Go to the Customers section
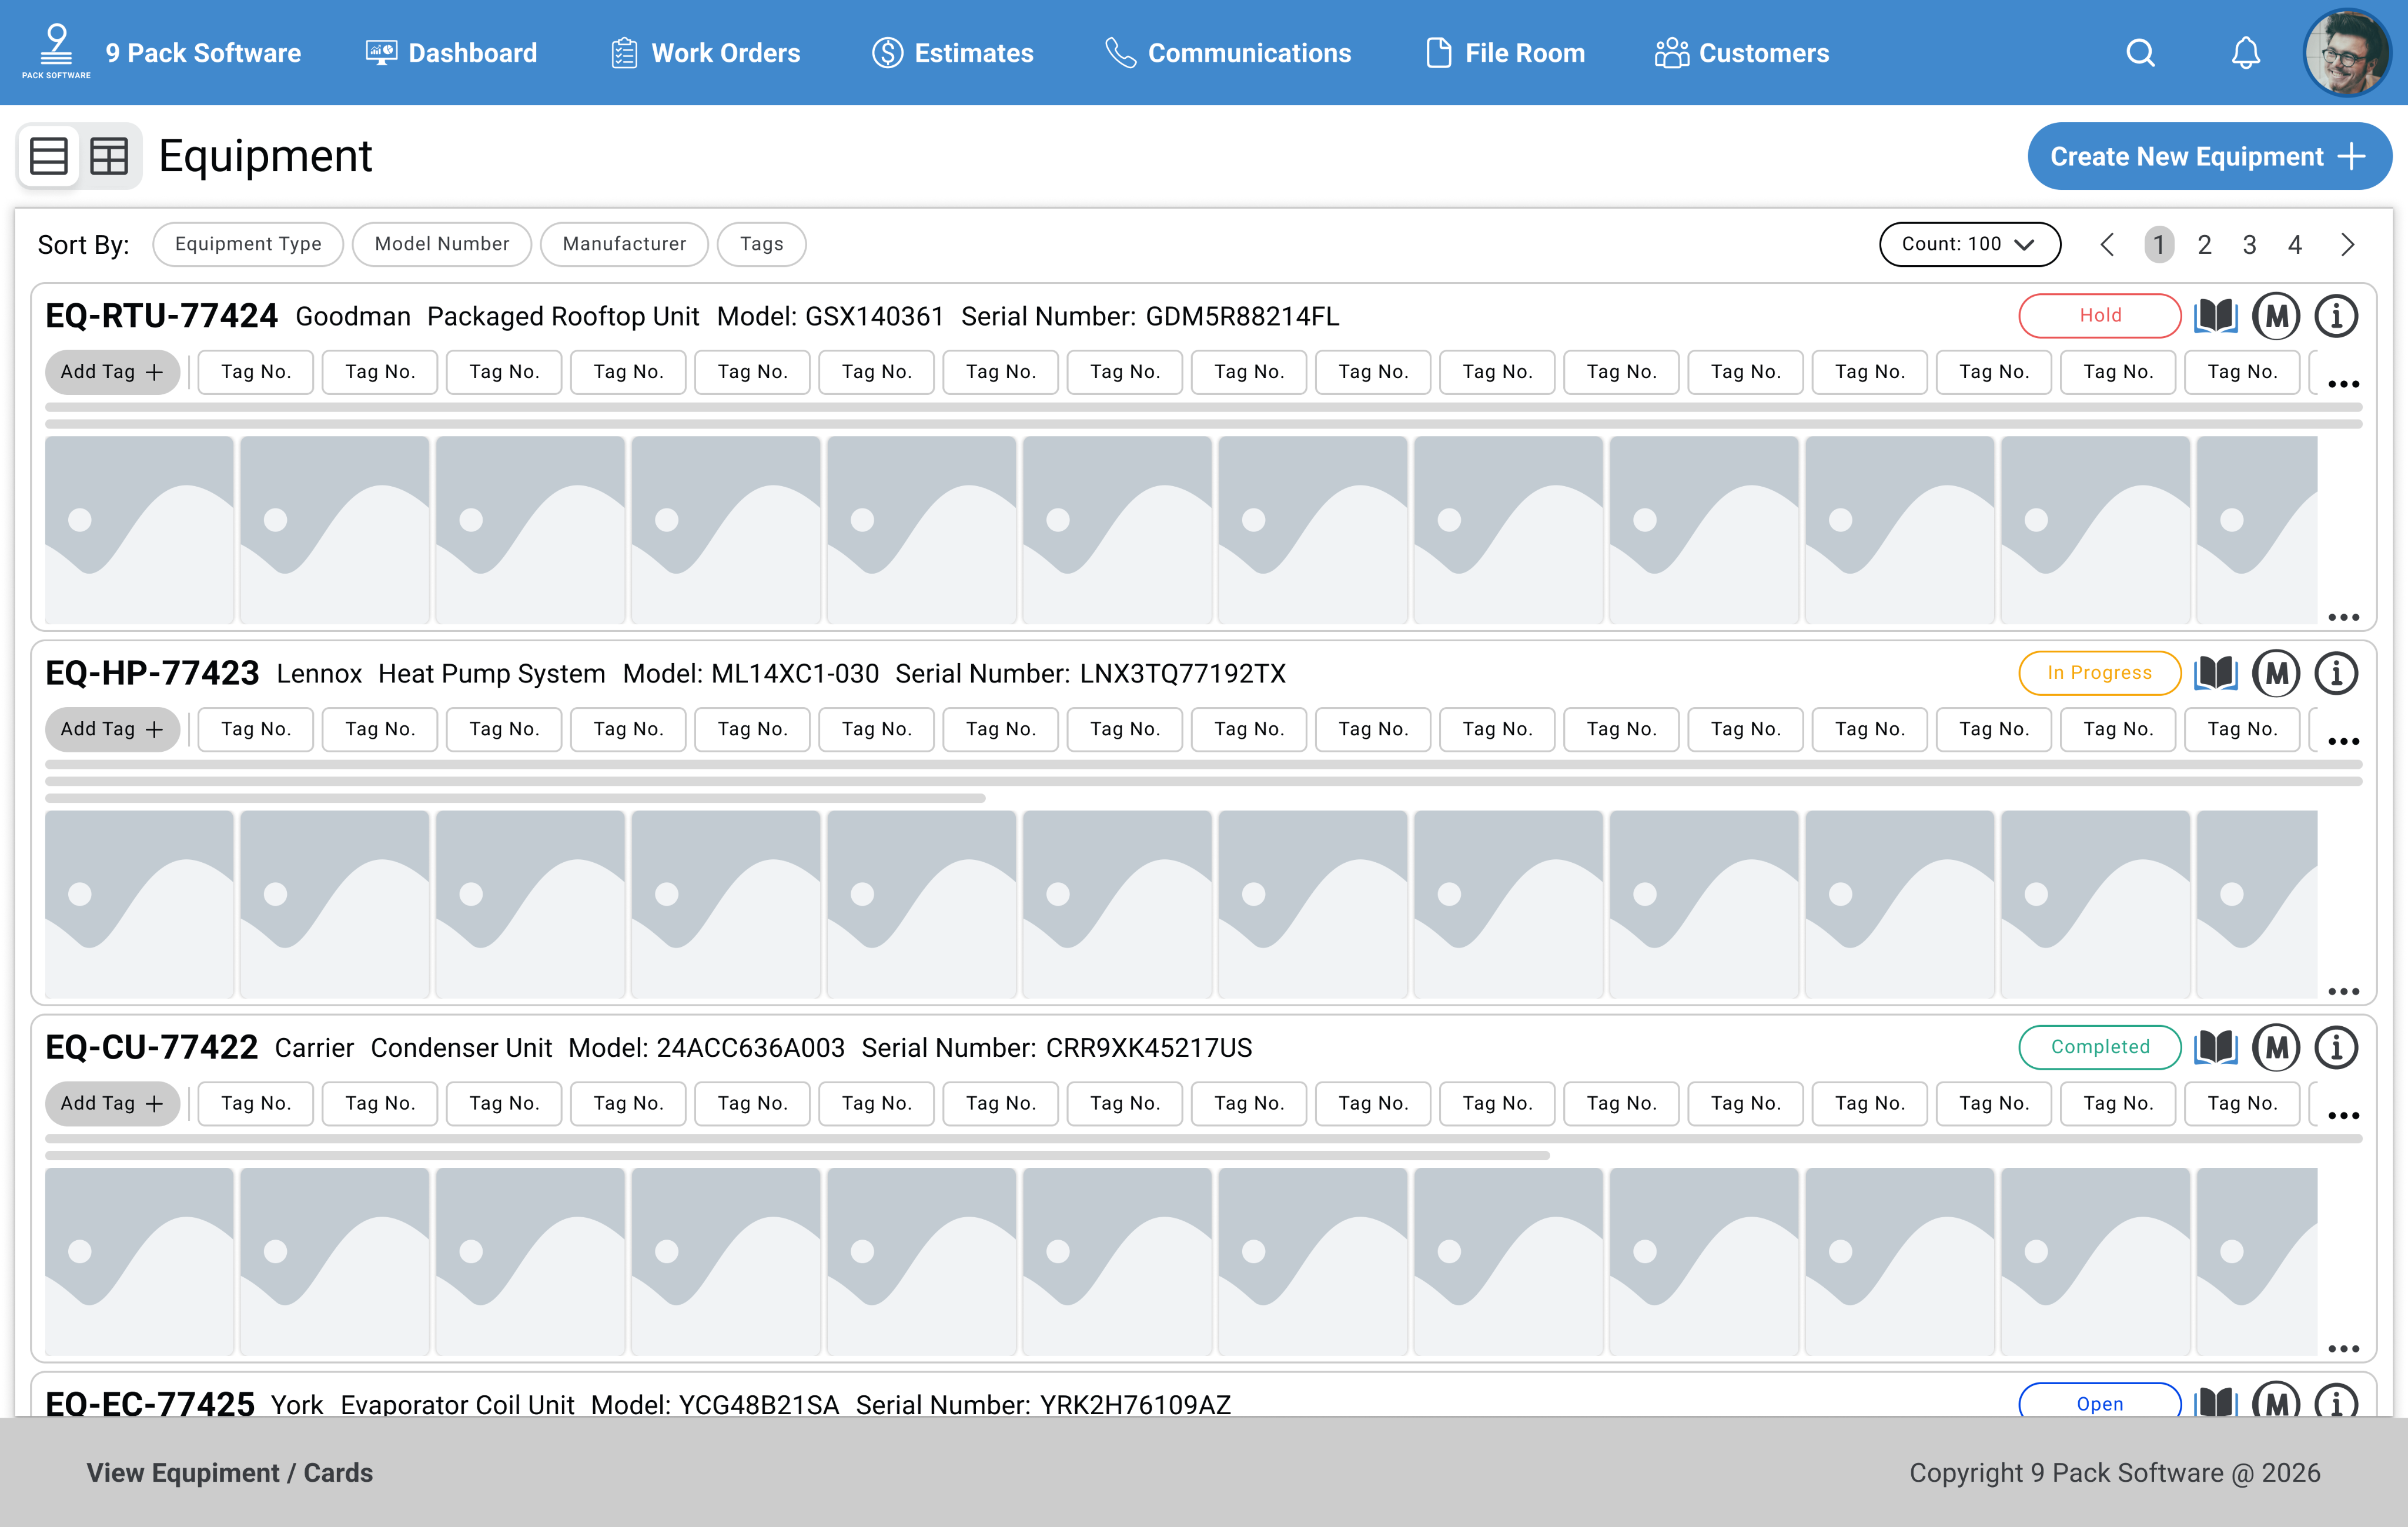2408x1527 pixels. coord(1742,53)
